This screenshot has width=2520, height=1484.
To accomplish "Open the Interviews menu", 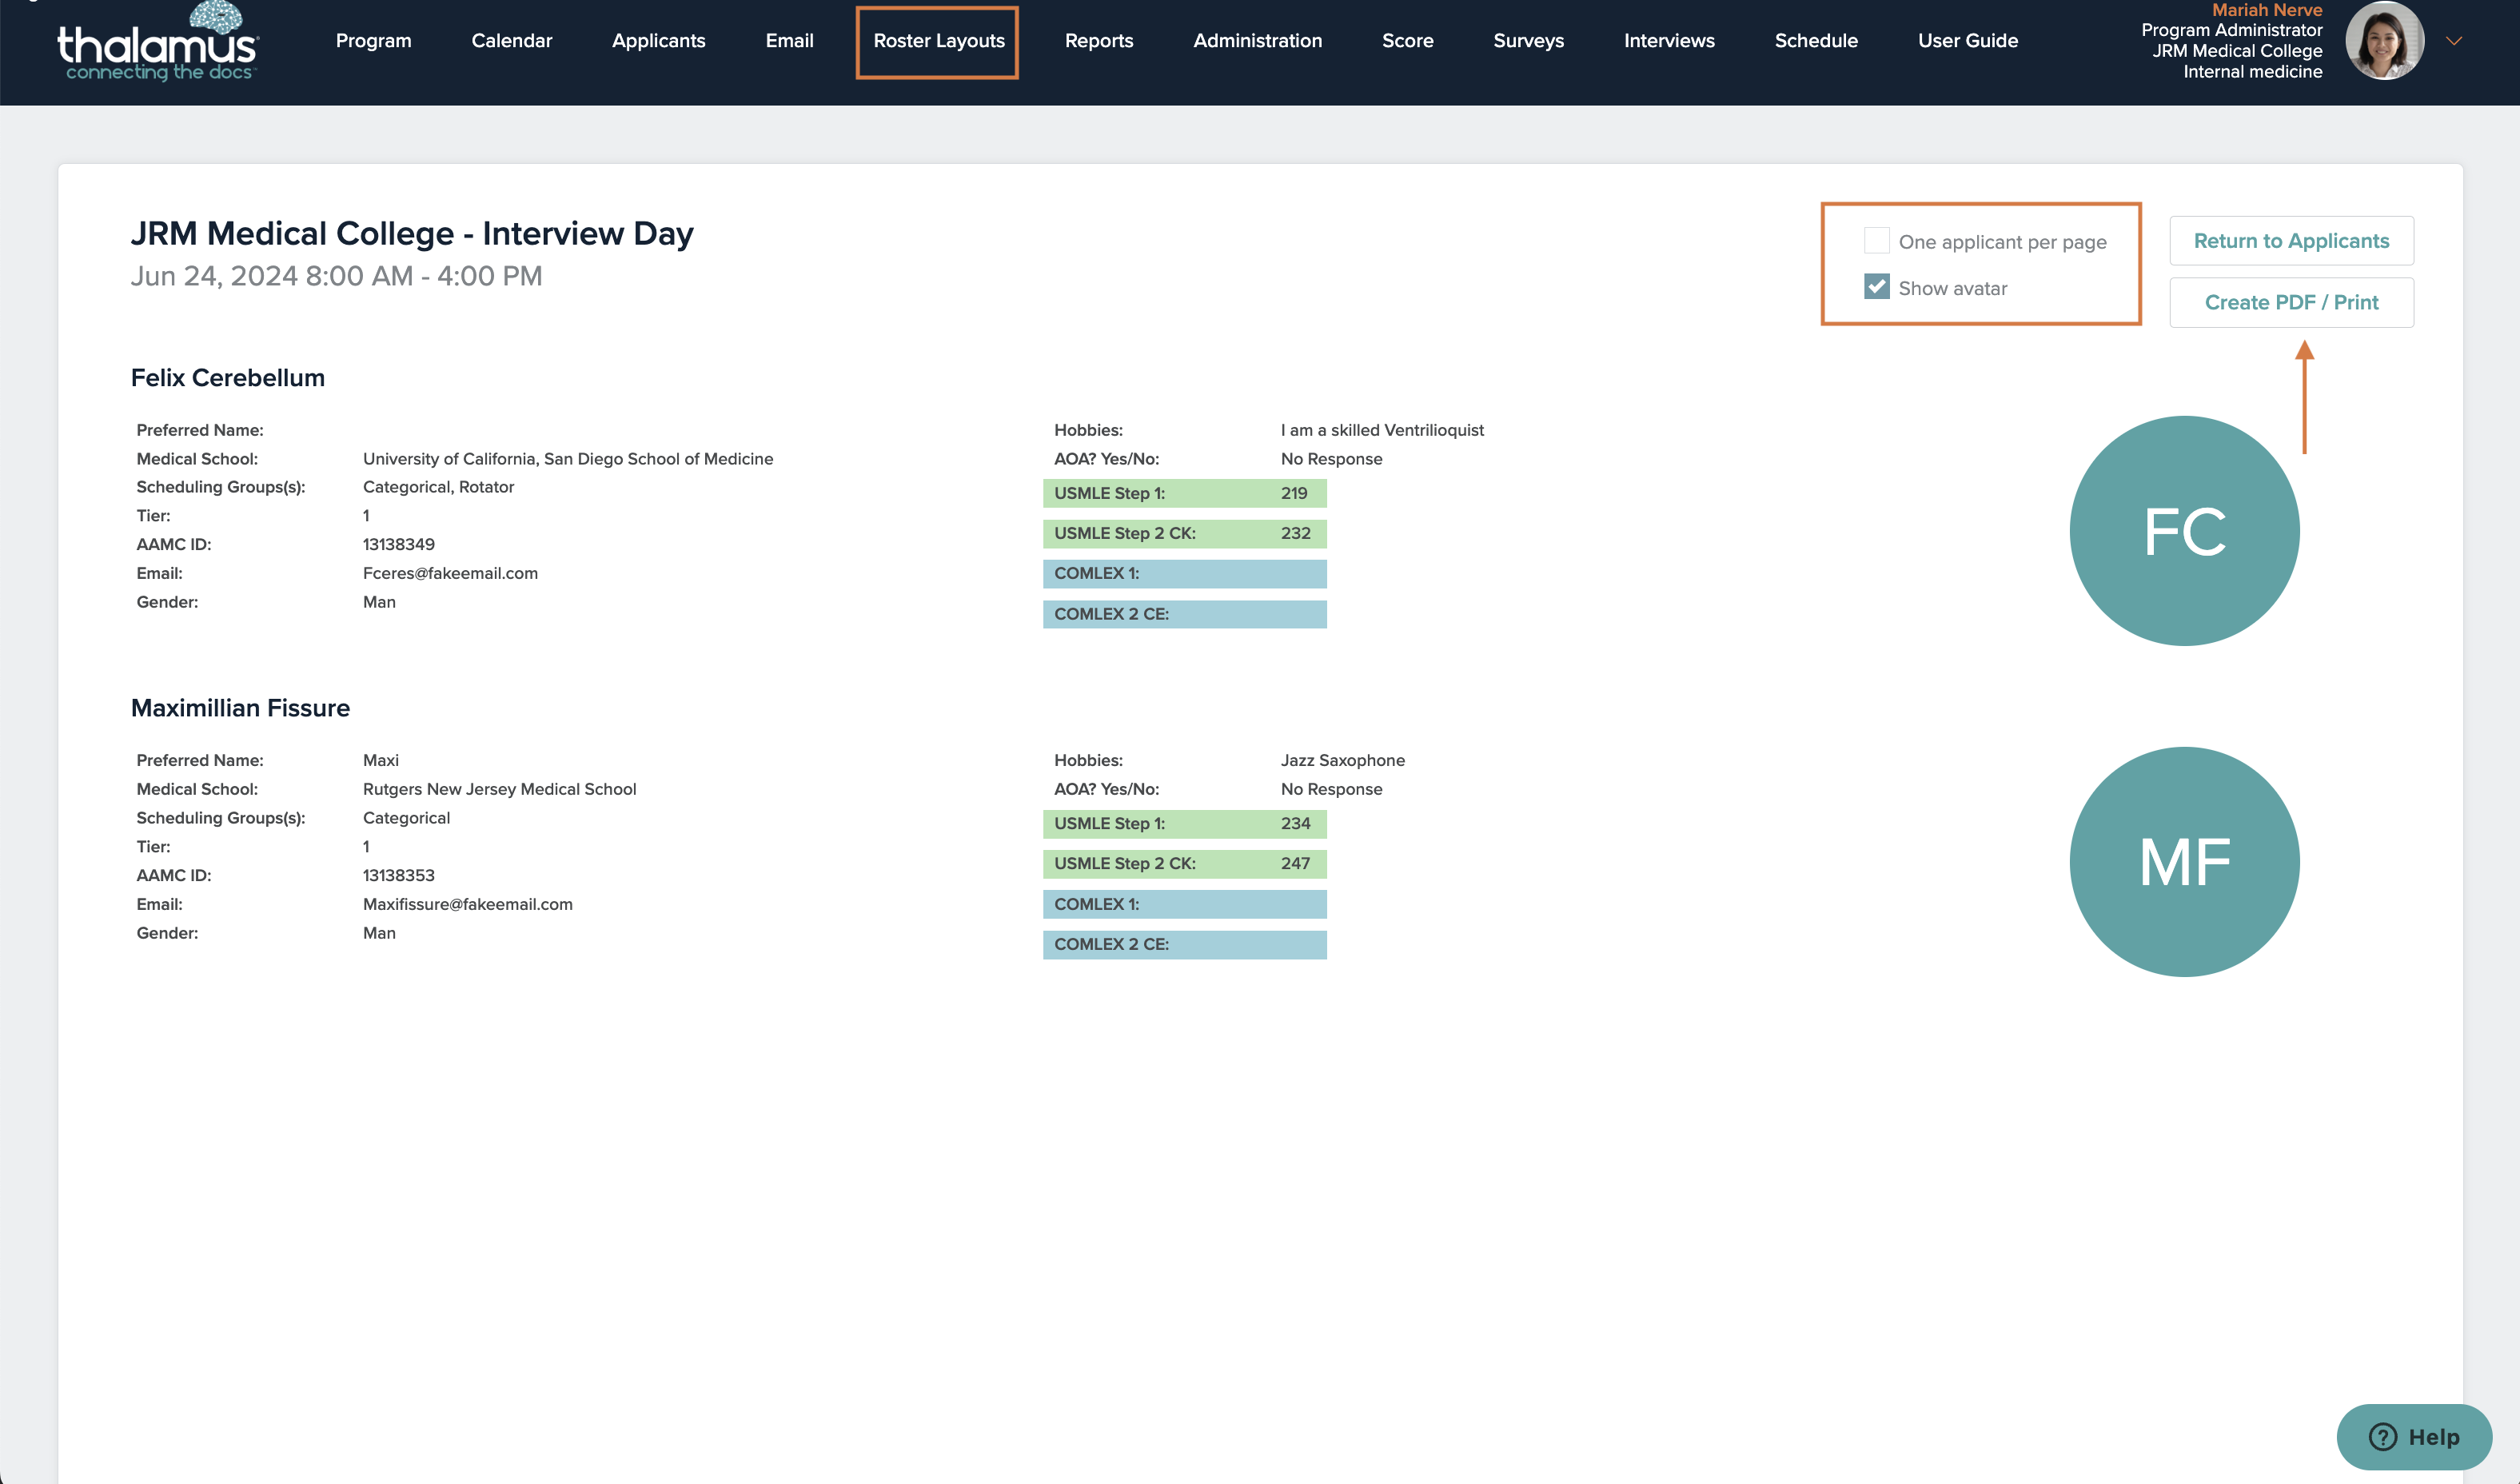I will tap(1669, 41).
